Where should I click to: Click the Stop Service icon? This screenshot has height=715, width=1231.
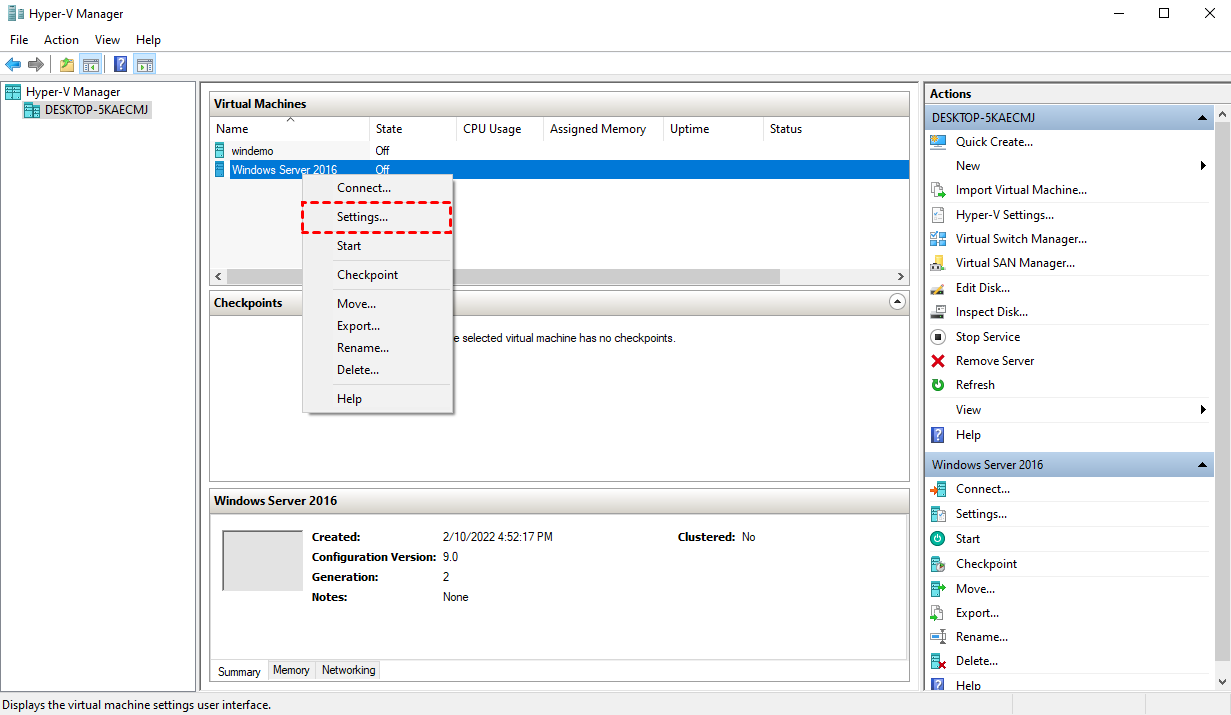(x=938, y=337)
